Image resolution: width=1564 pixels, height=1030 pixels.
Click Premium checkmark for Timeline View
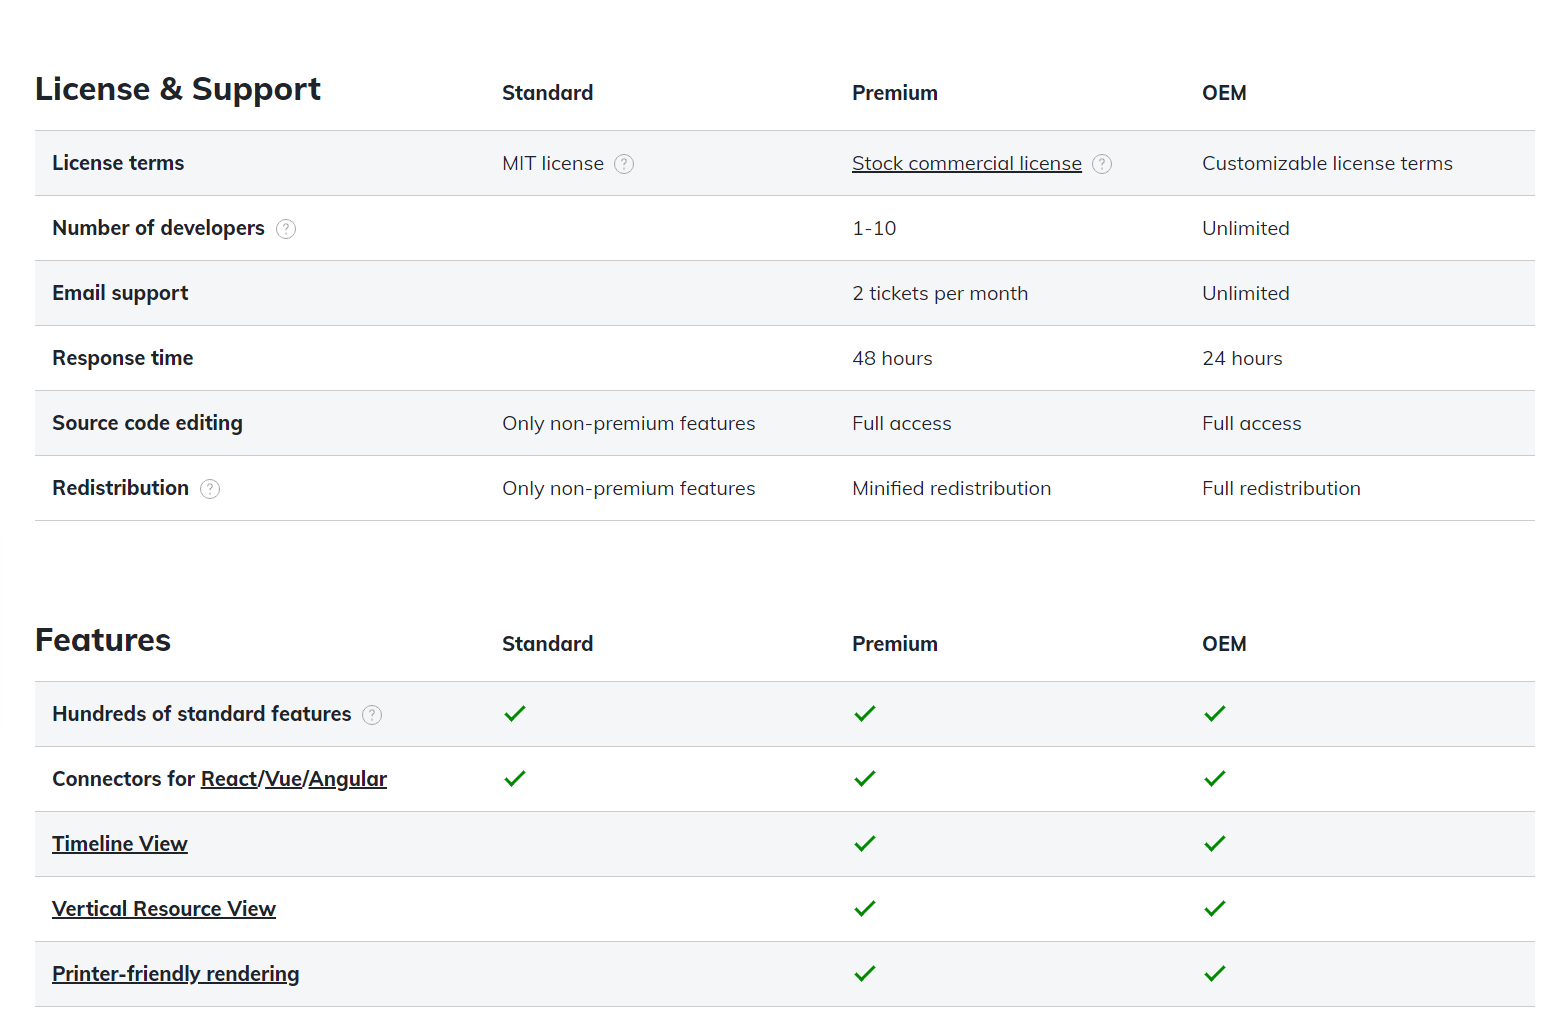click(865, 844)
